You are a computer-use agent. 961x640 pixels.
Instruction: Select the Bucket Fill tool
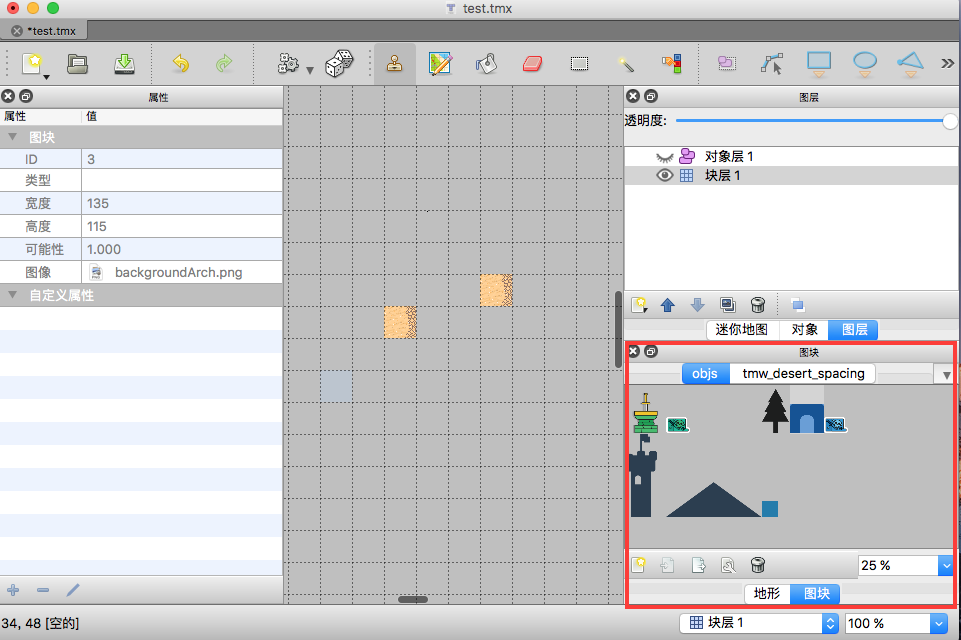pos(487,63)
